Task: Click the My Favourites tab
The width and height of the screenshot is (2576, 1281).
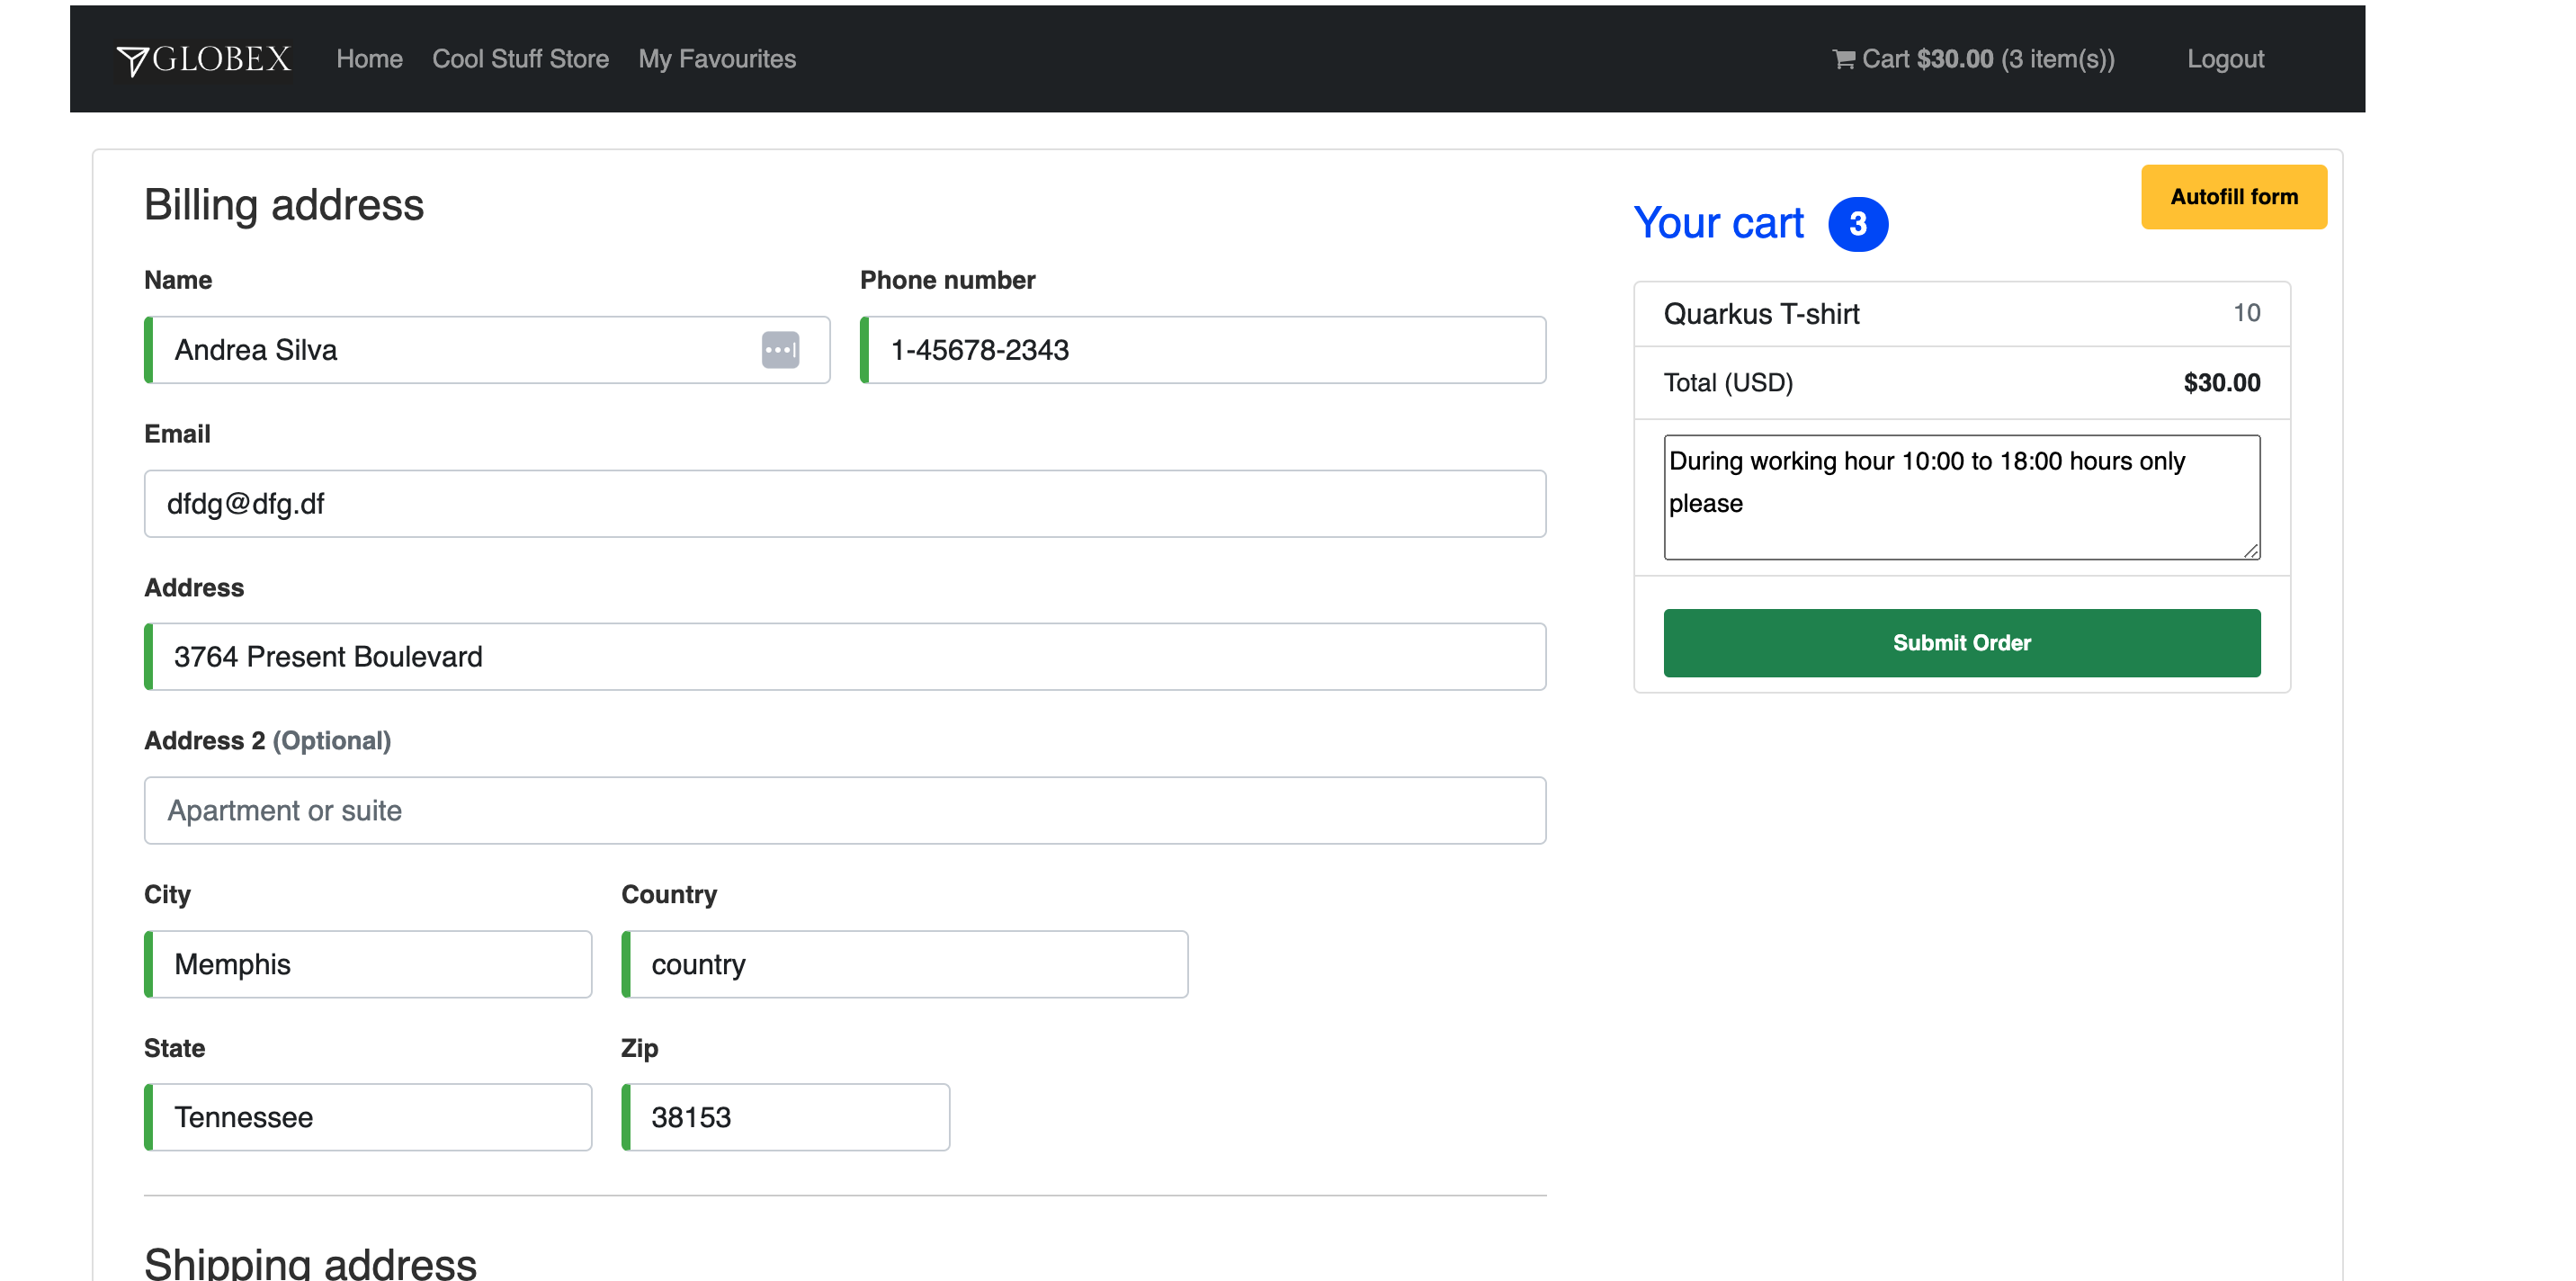Action: (718, 59)
